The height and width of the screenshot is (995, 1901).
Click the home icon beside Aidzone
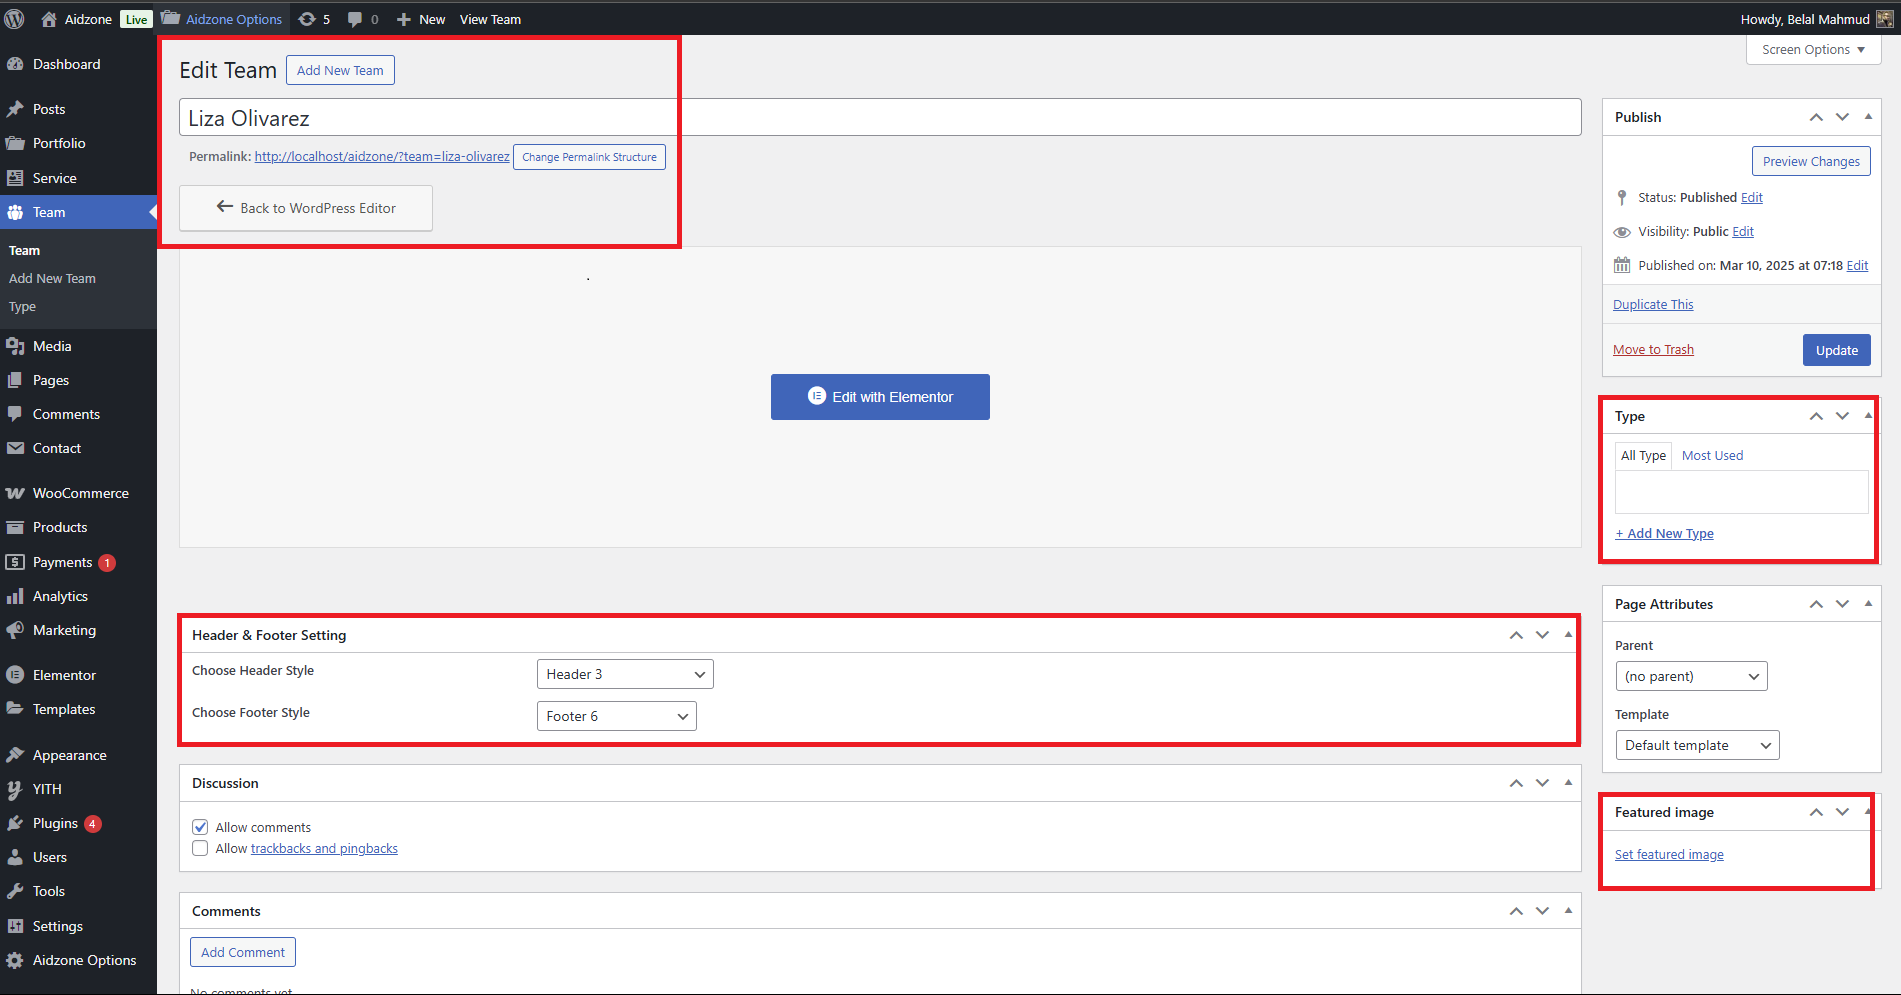pos(48,19)
